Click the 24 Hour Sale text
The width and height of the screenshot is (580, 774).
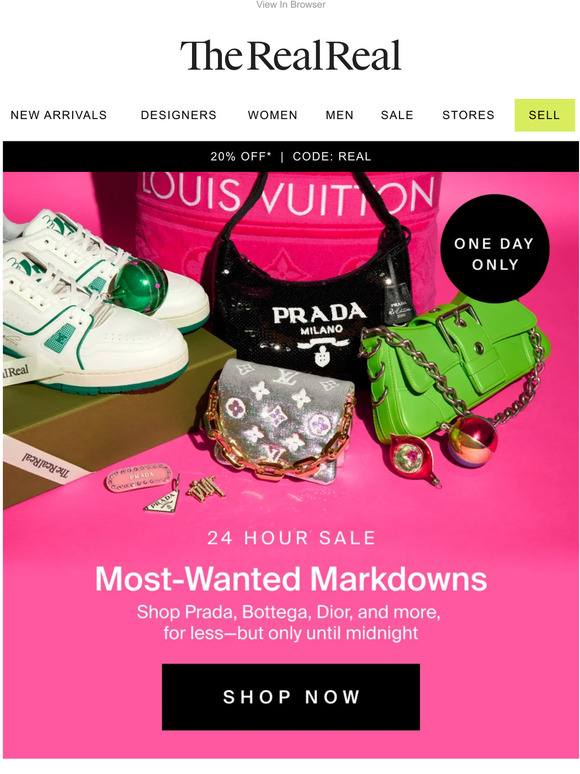[291, 538]
